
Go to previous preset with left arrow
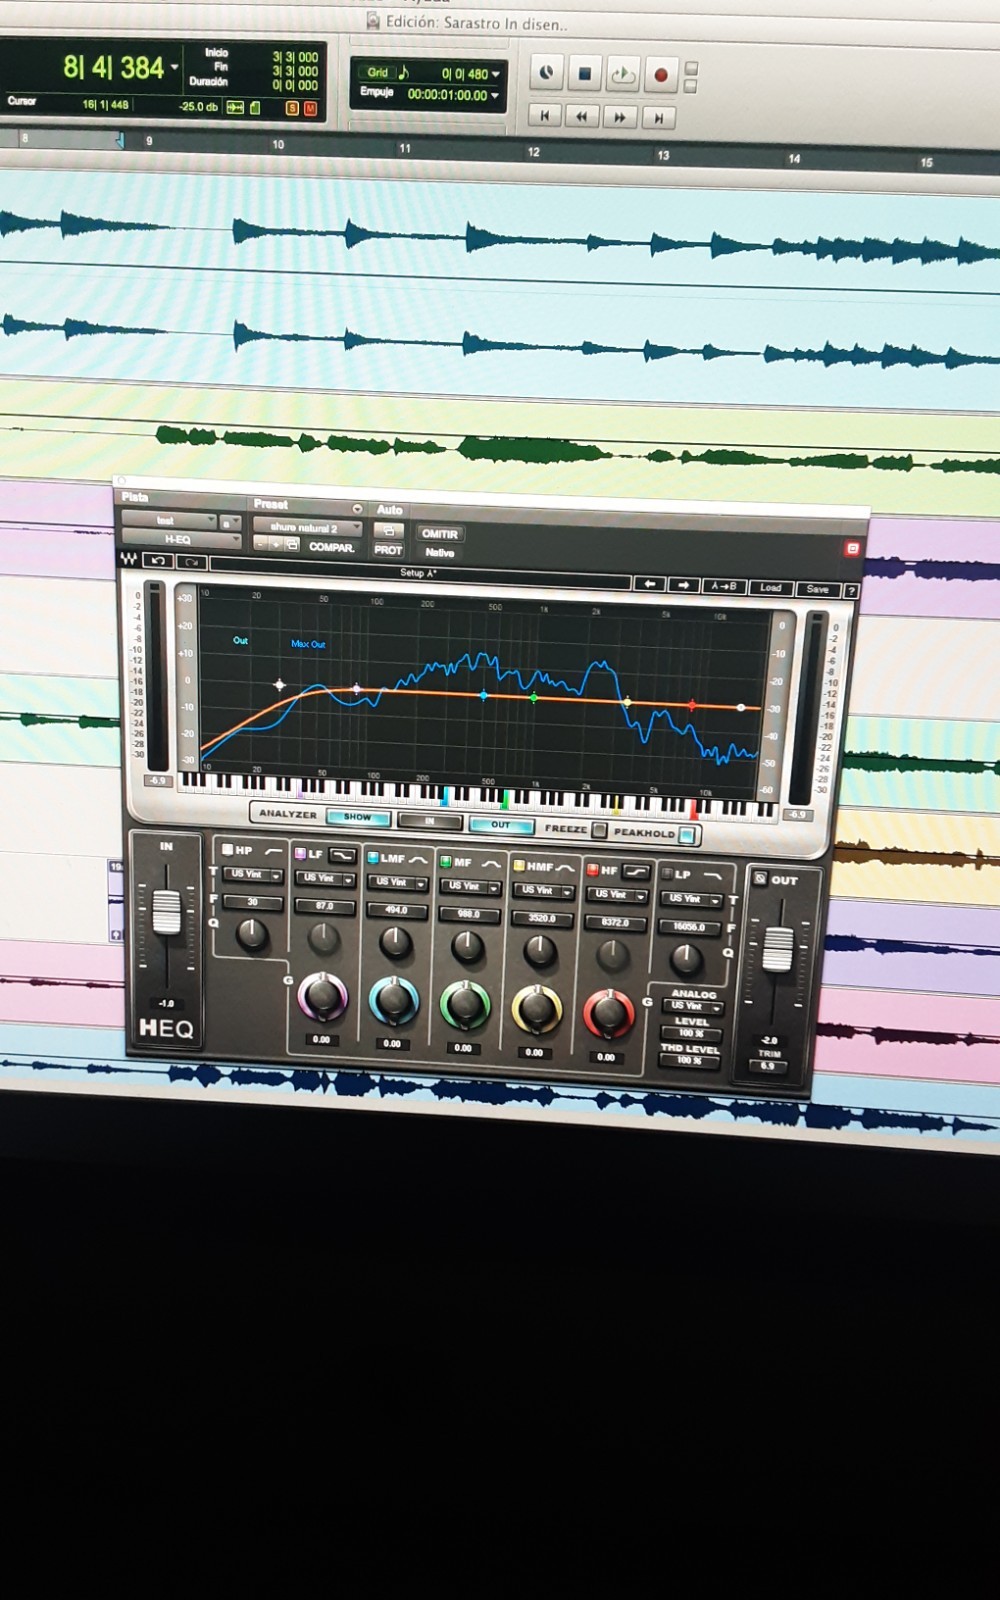[x=650, y=584]
